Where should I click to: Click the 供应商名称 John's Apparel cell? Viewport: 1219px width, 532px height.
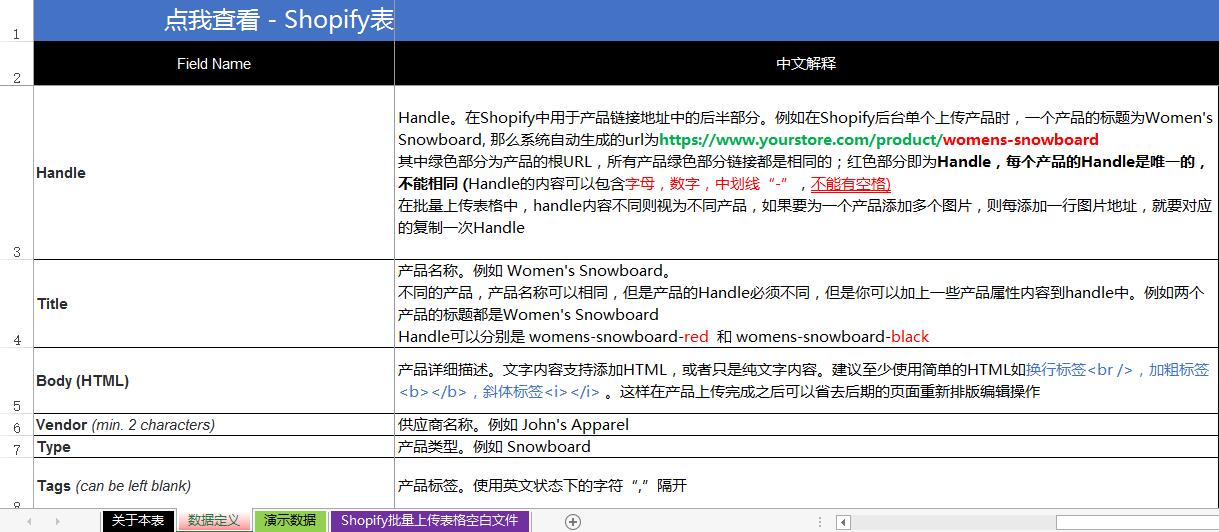pos(806,425)
